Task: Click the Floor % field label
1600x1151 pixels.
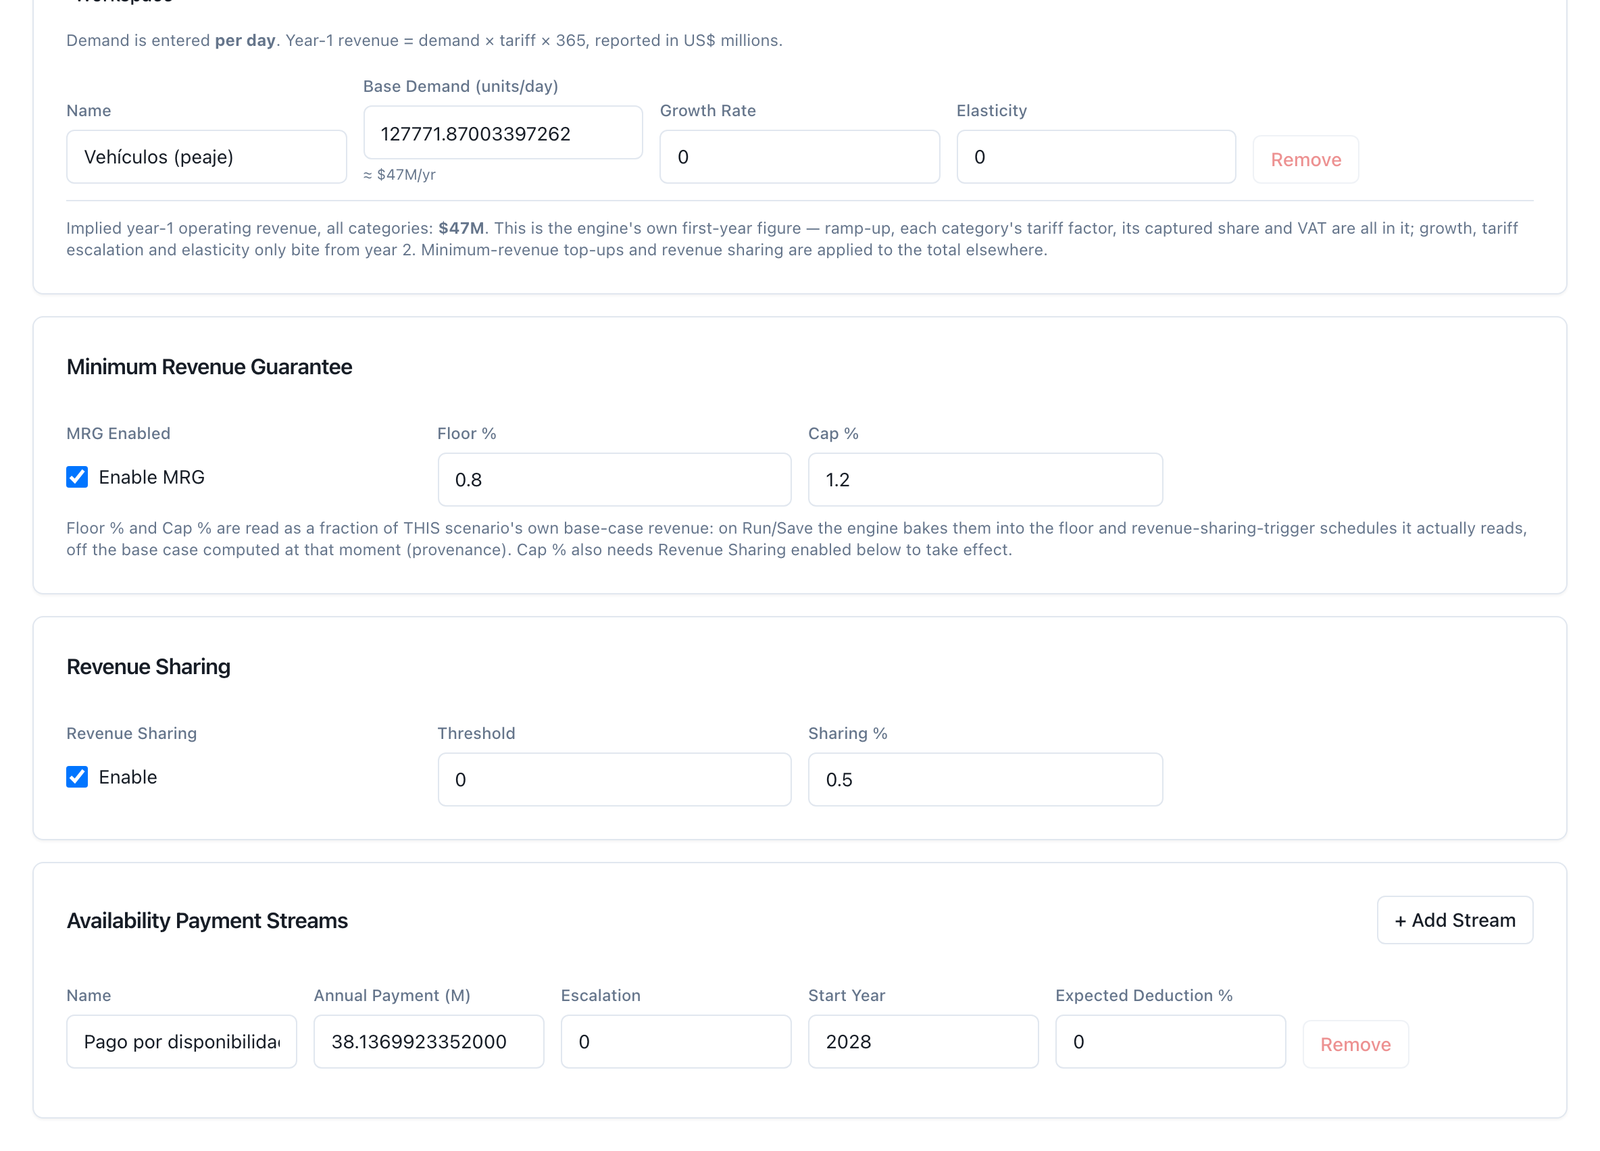Action: pyautogui.click(x=467, y=433)
